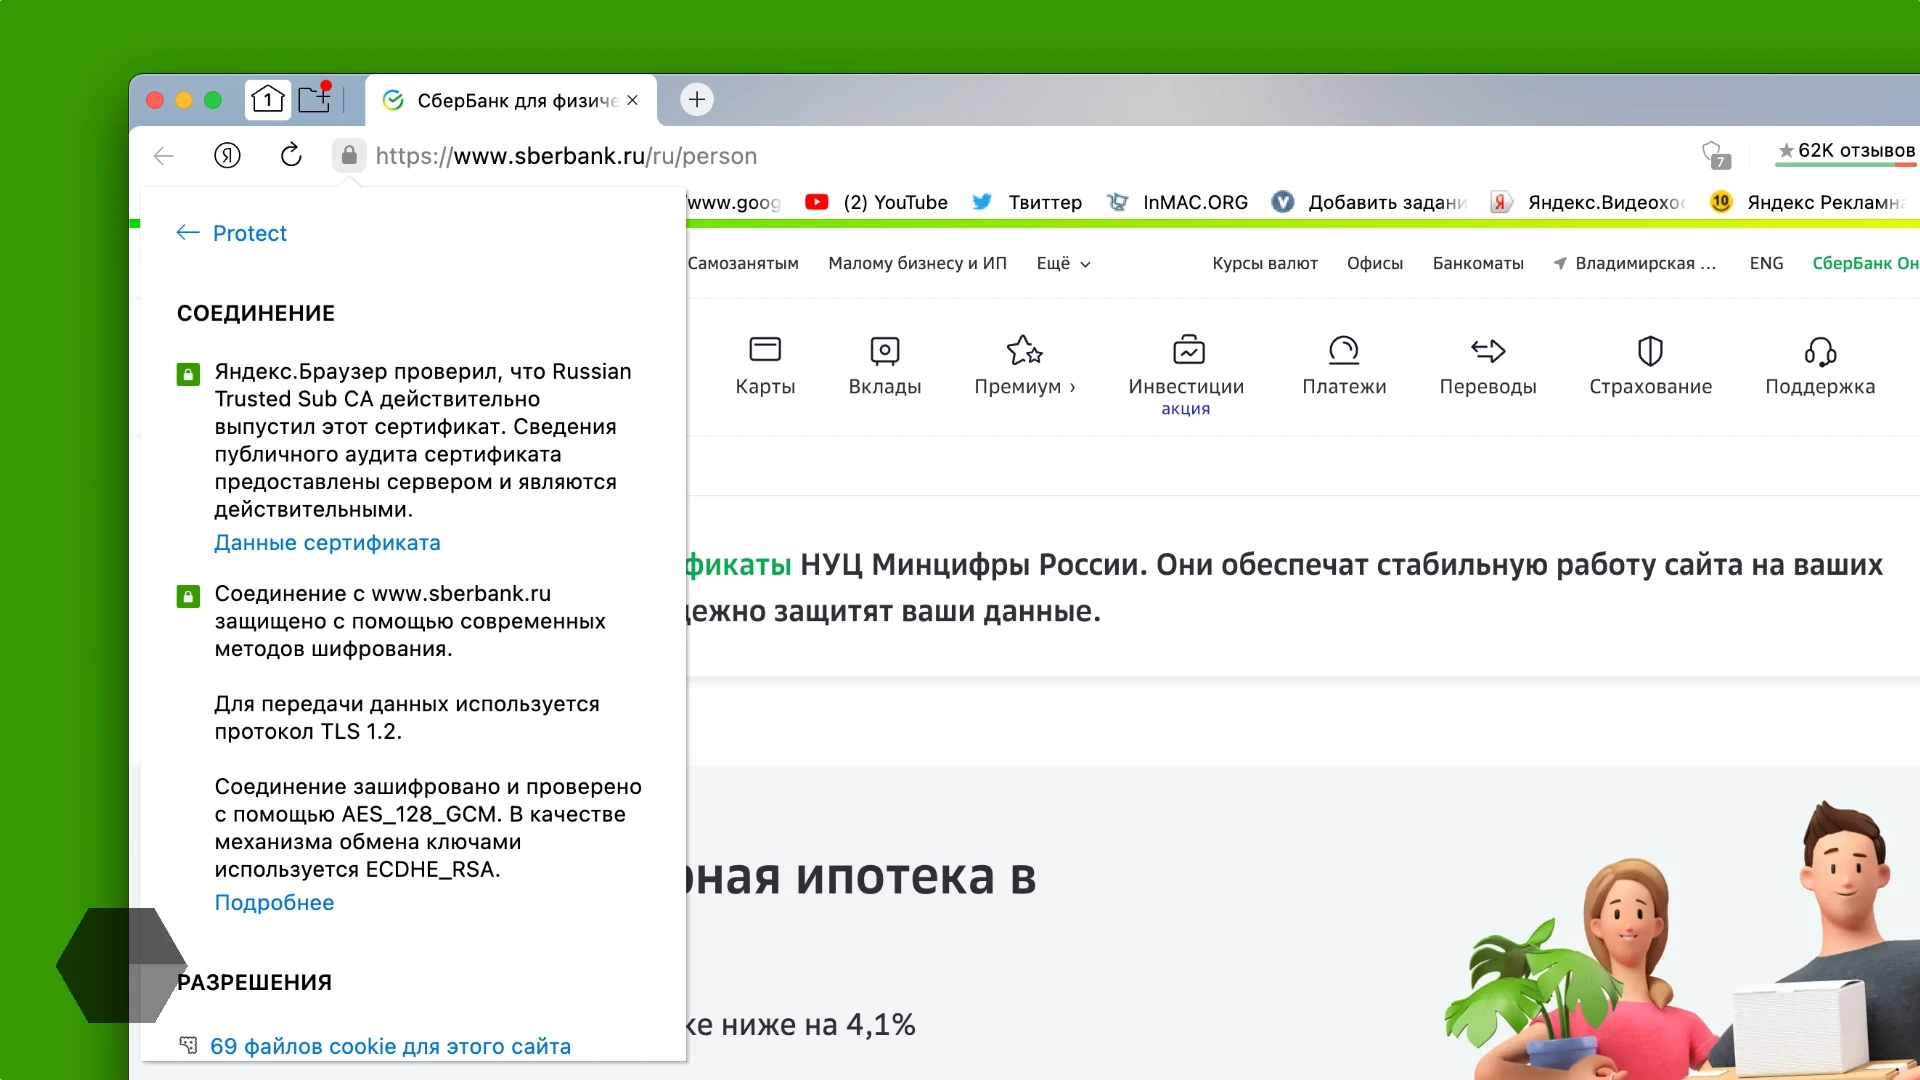Viewport: 1920px width, 1080px height.
Task: Open Вклады section icon
Action: click(885, 350)
